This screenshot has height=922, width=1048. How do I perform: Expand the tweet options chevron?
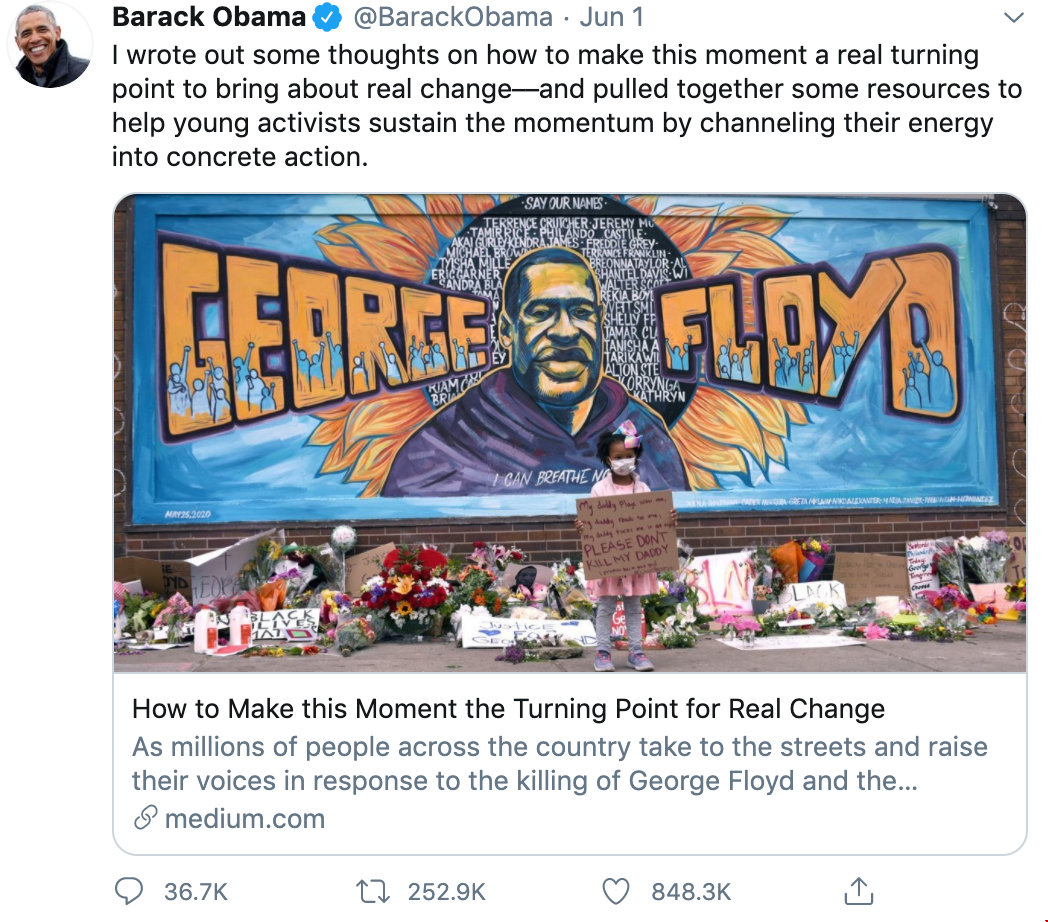(1014, 18)
